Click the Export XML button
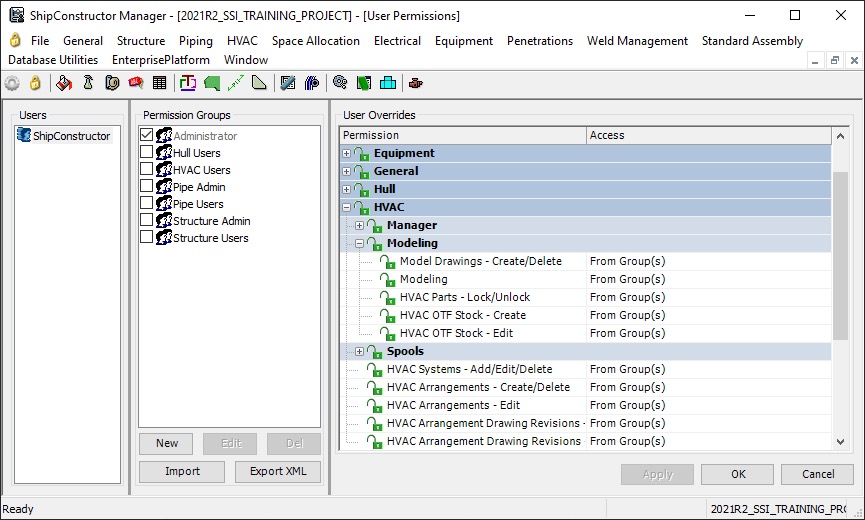 pos(277,471)
